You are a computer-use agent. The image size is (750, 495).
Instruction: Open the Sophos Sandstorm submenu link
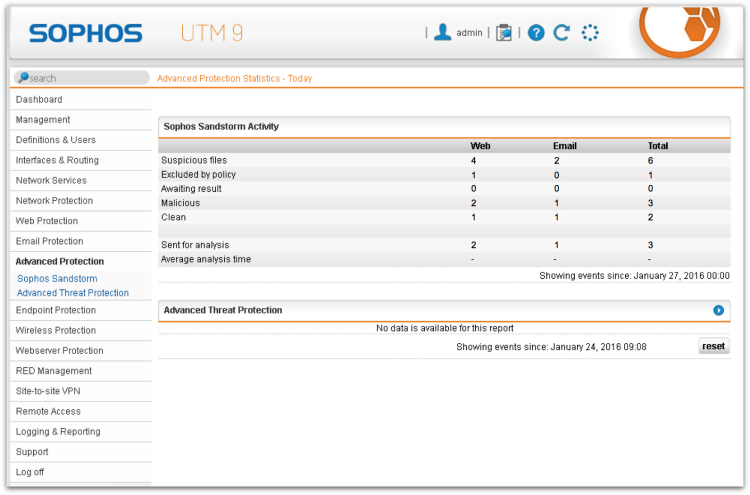[x=57, y=278]
